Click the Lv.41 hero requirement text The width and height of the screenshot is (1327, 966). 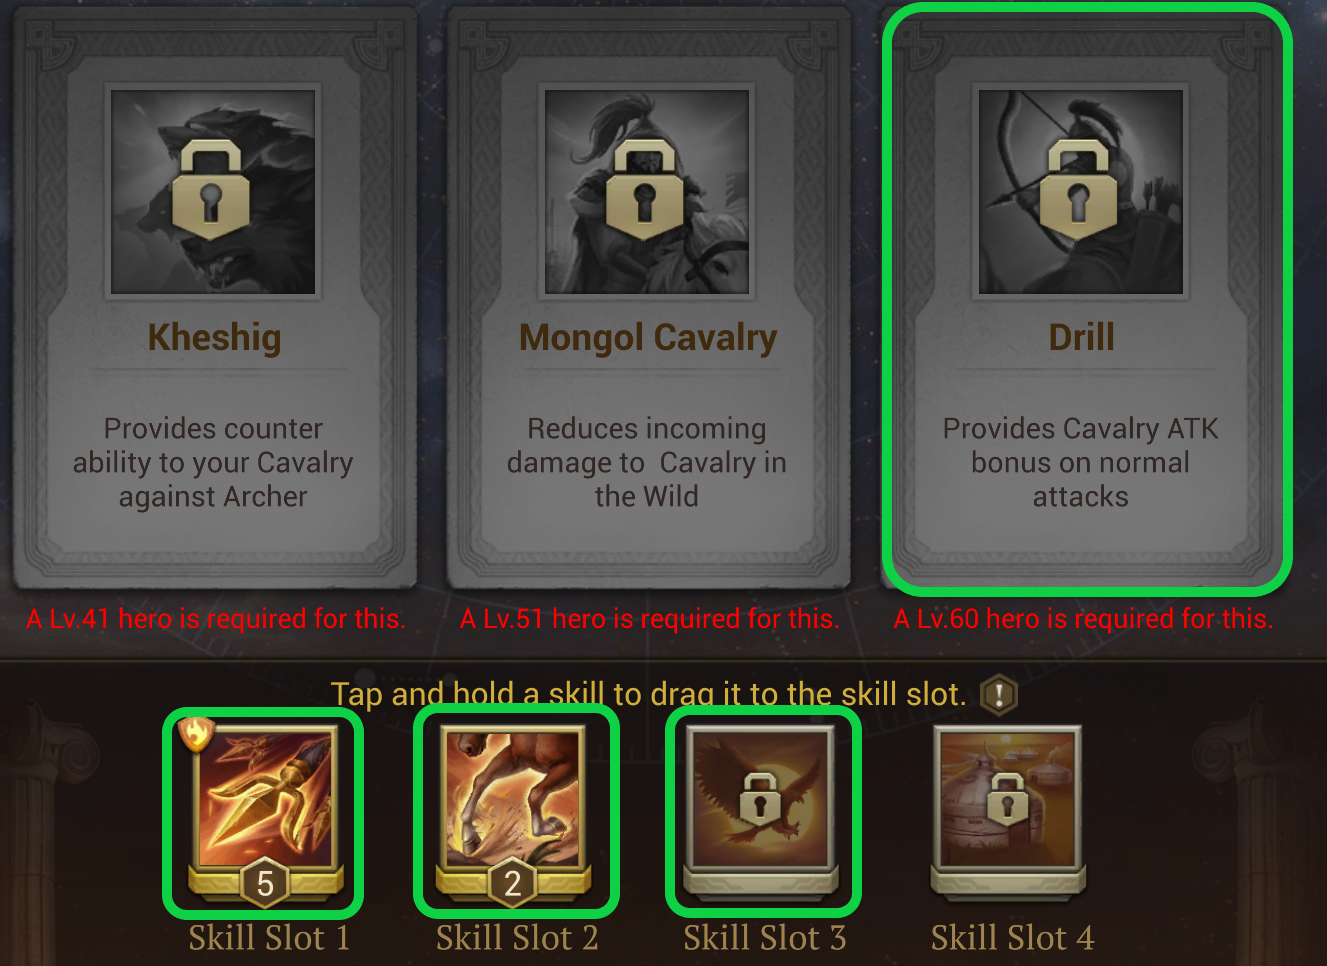coord(216,619)
